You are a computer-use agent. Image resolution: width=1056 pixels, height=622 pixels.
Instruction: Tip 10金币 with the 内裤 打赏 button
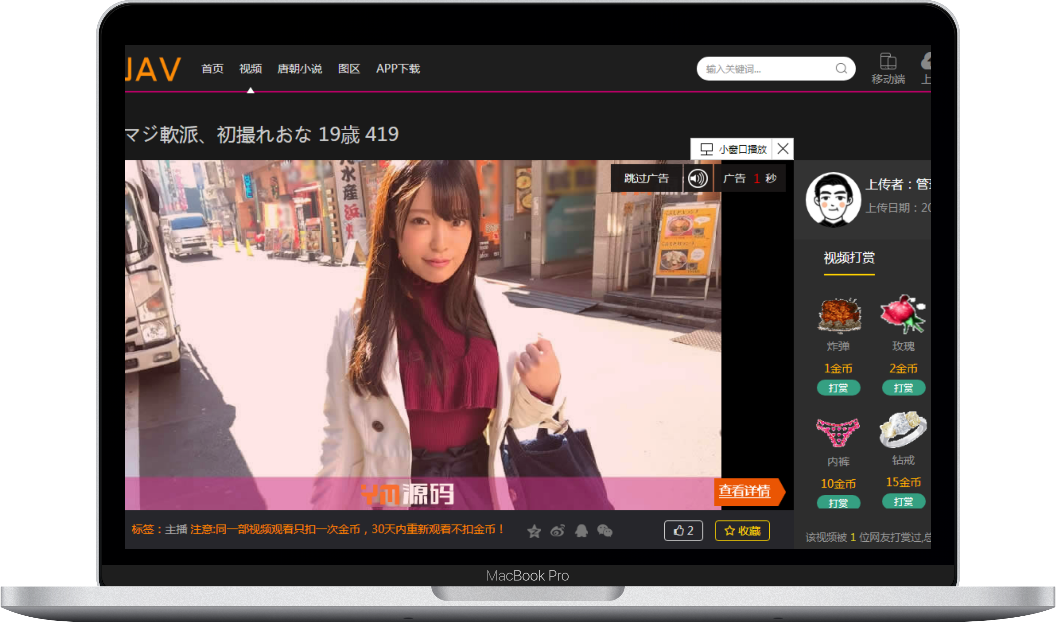tap(838, 503)
